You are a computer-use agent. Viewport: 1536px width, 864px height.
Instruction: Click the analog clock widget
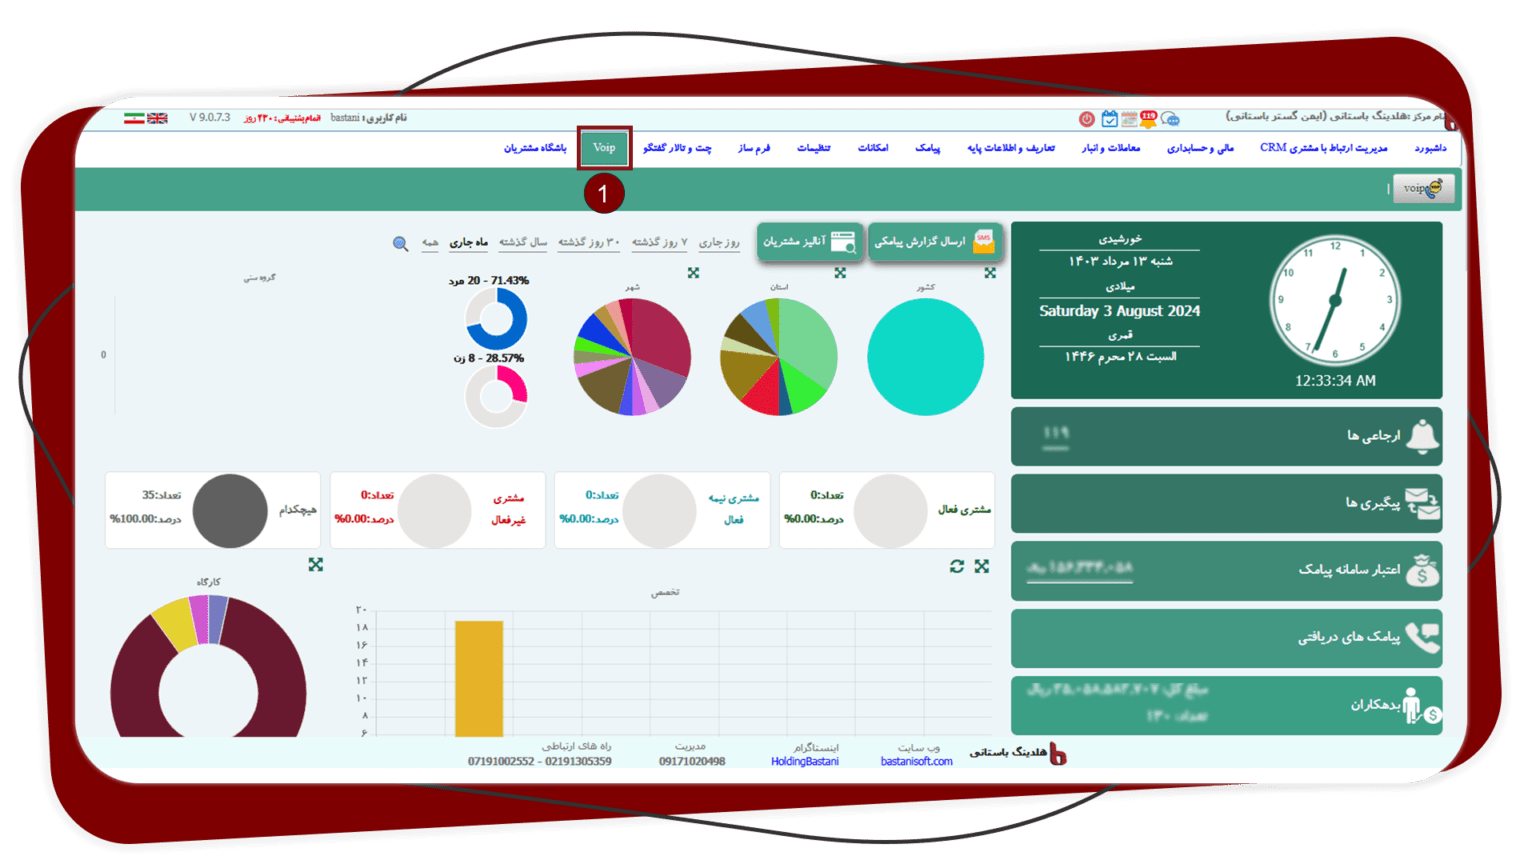coord(1334,300)
